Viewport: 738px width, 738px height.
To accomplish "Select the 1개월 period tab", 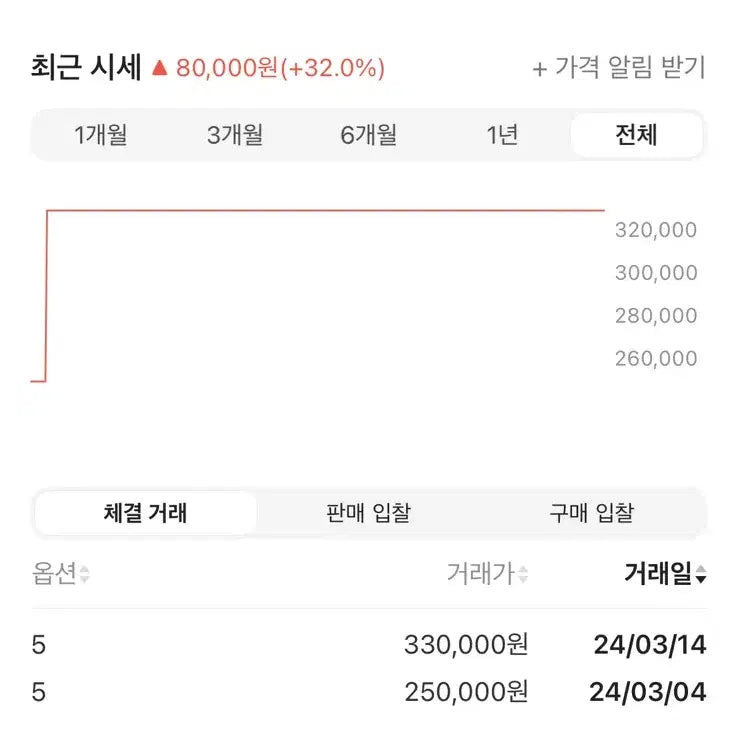I will click(x=100, y=135).
